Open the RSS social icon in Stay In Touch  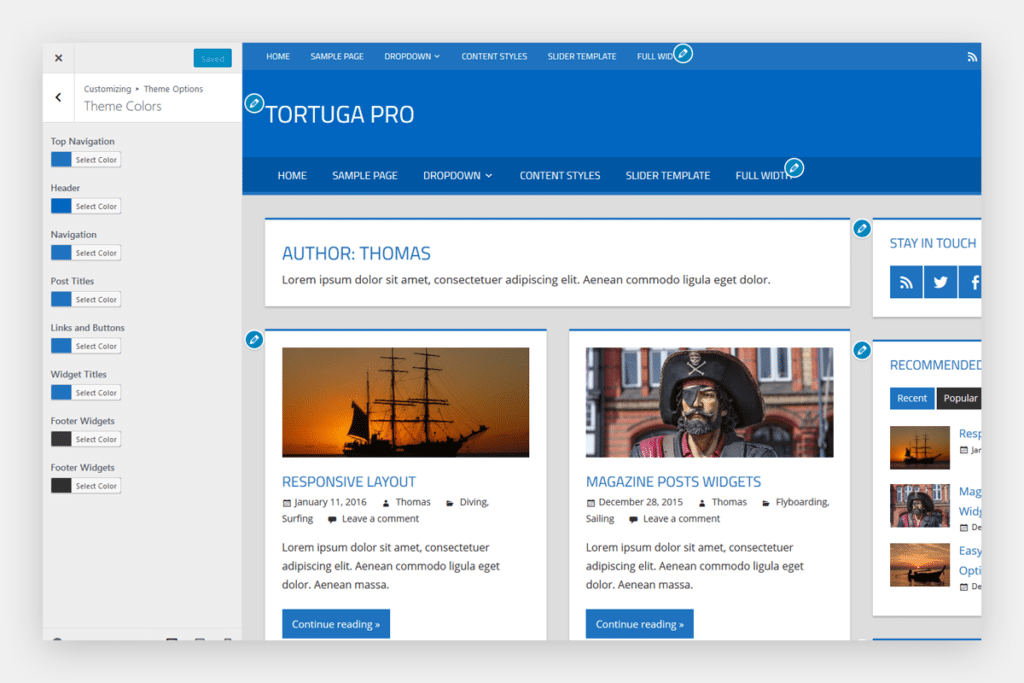click(x=906, y=282)
